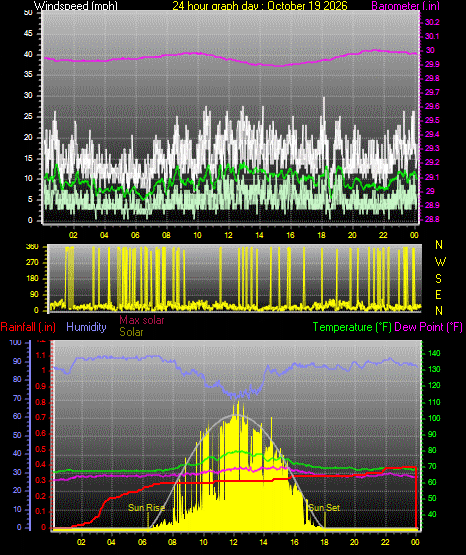Viewport: 466px width, 555px height.
Task: Click the barometer axis value "28.9"
Action: (x=432, y=205)
